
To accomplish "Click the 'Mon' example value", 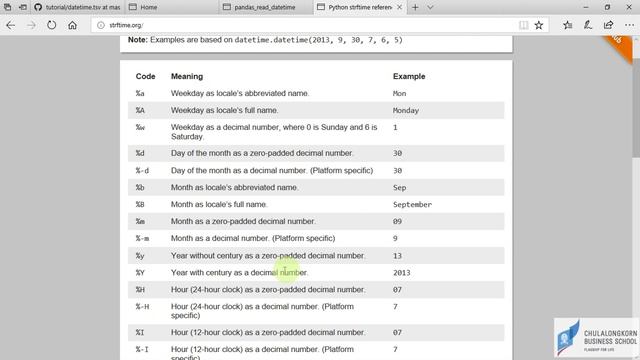I will tap(399, 93).
